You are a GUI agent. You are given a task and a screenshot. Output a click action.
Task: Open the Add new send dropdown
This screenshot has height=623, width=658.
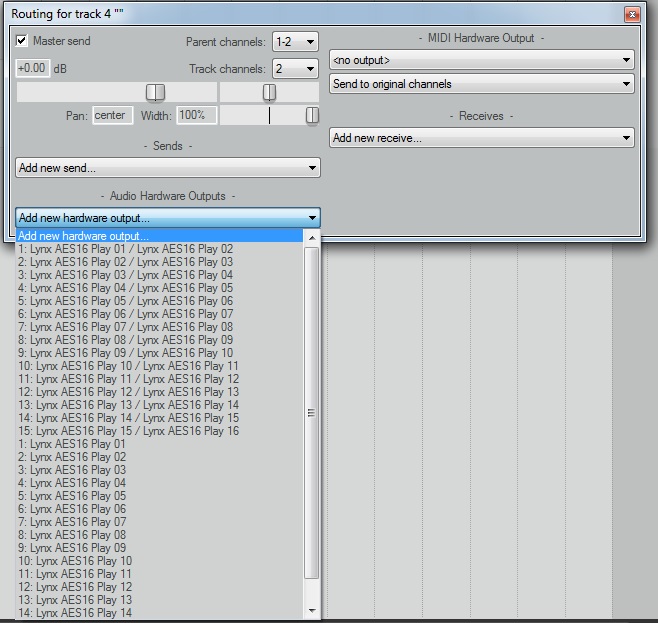pos(168,168)
